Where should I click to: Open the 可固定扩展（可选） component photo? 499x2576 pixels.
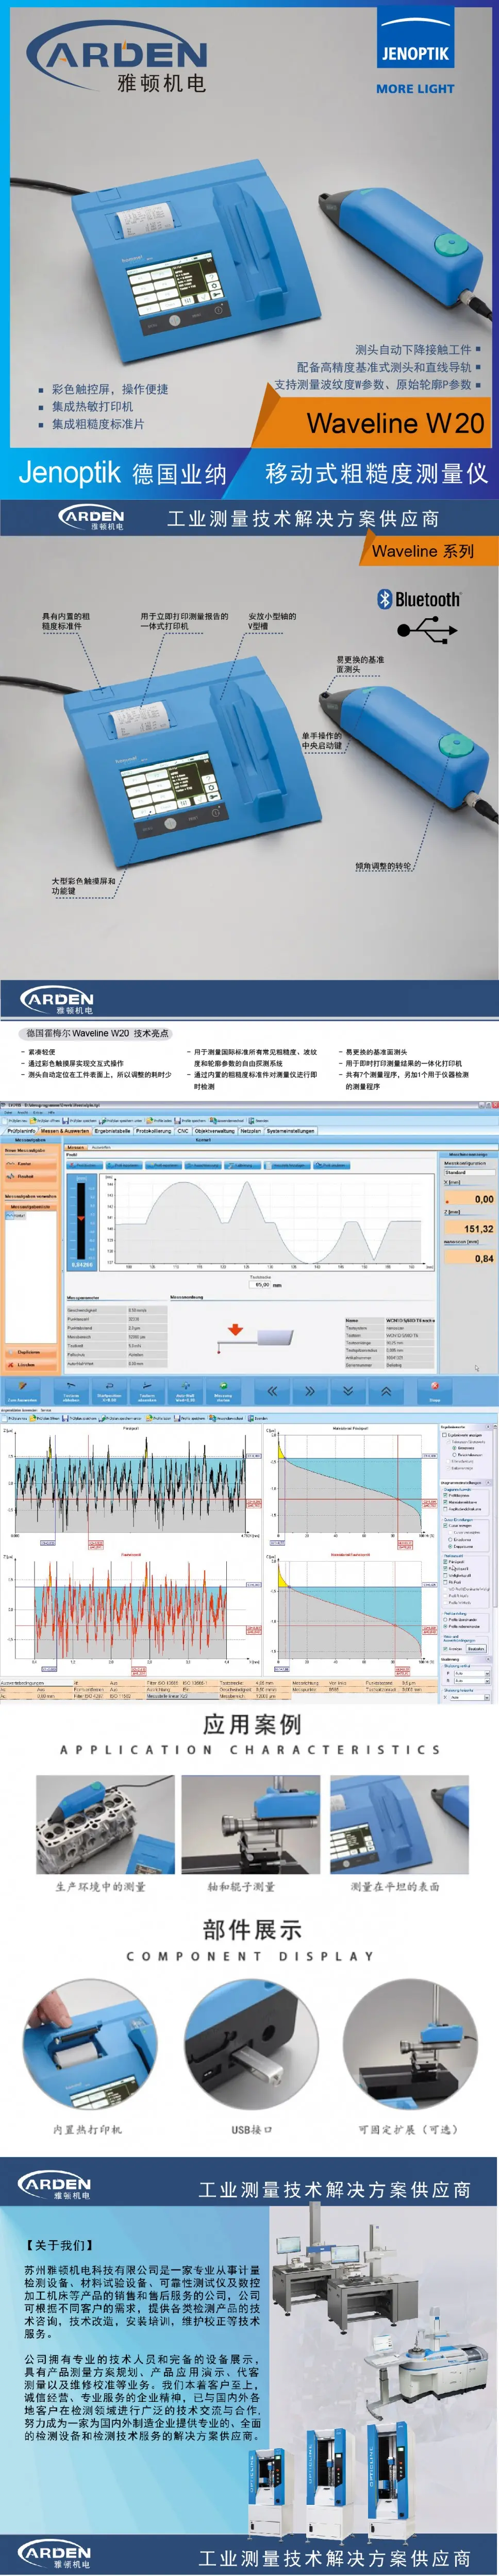409,2044
